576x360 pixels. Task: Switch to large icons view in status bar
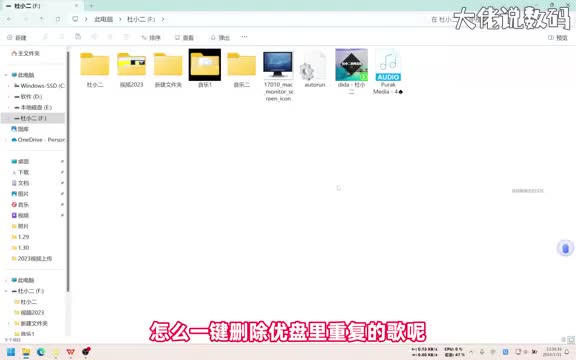pyautogui.click(x=571, y=340)
